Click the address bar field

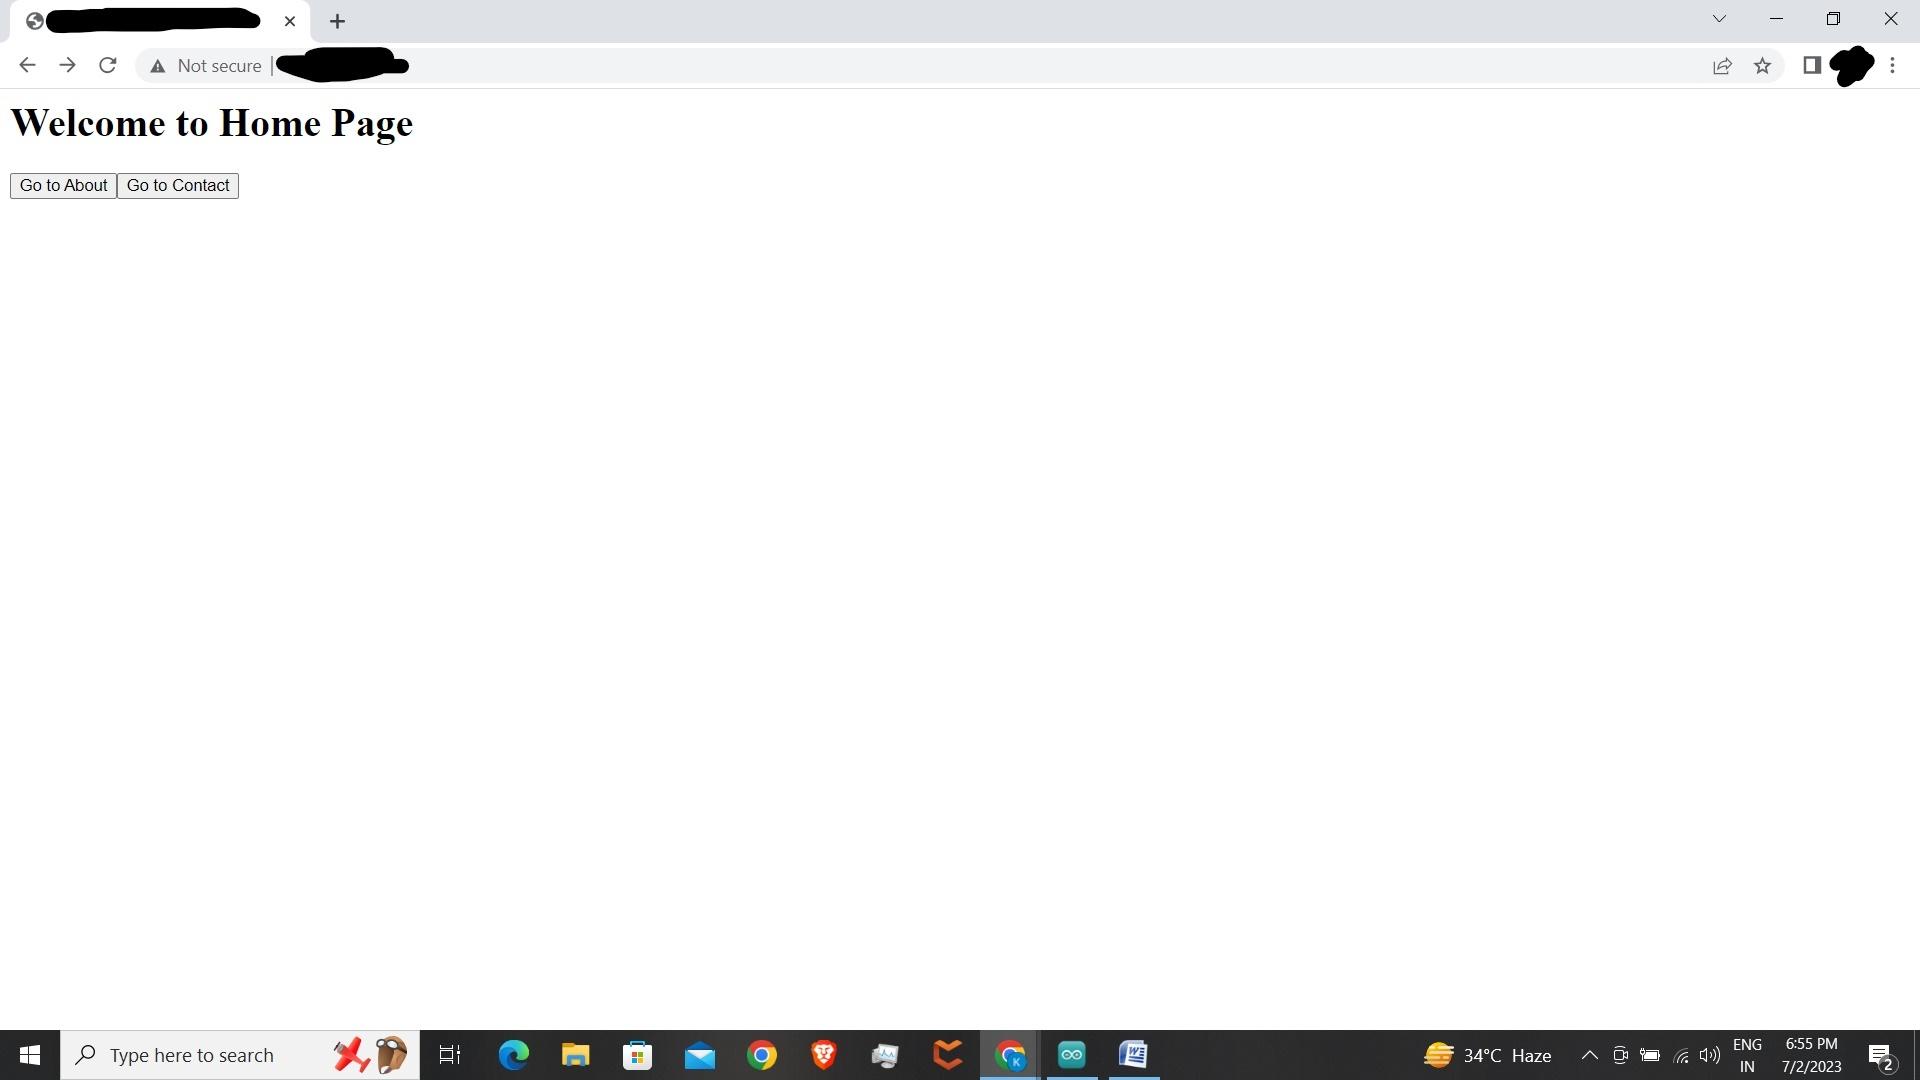point(900,66)
